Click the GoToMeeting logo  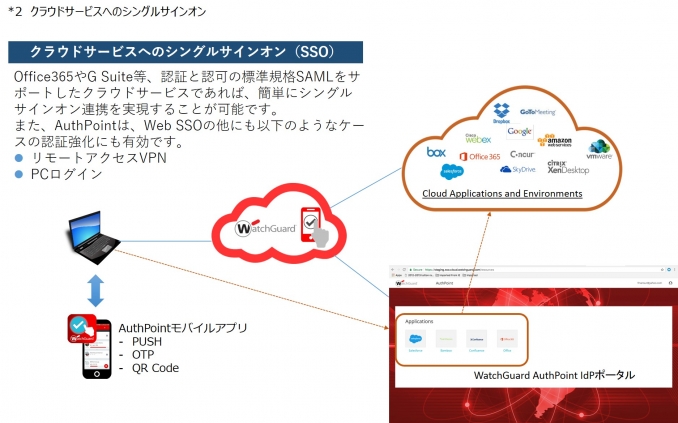pyautogui.click(x=537, y=112)
